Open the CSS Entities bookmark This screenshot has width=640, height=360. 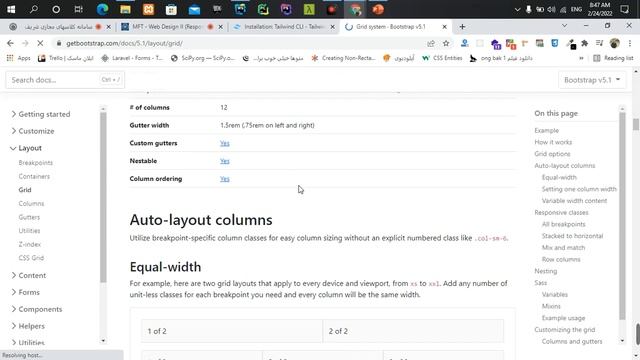442,58
